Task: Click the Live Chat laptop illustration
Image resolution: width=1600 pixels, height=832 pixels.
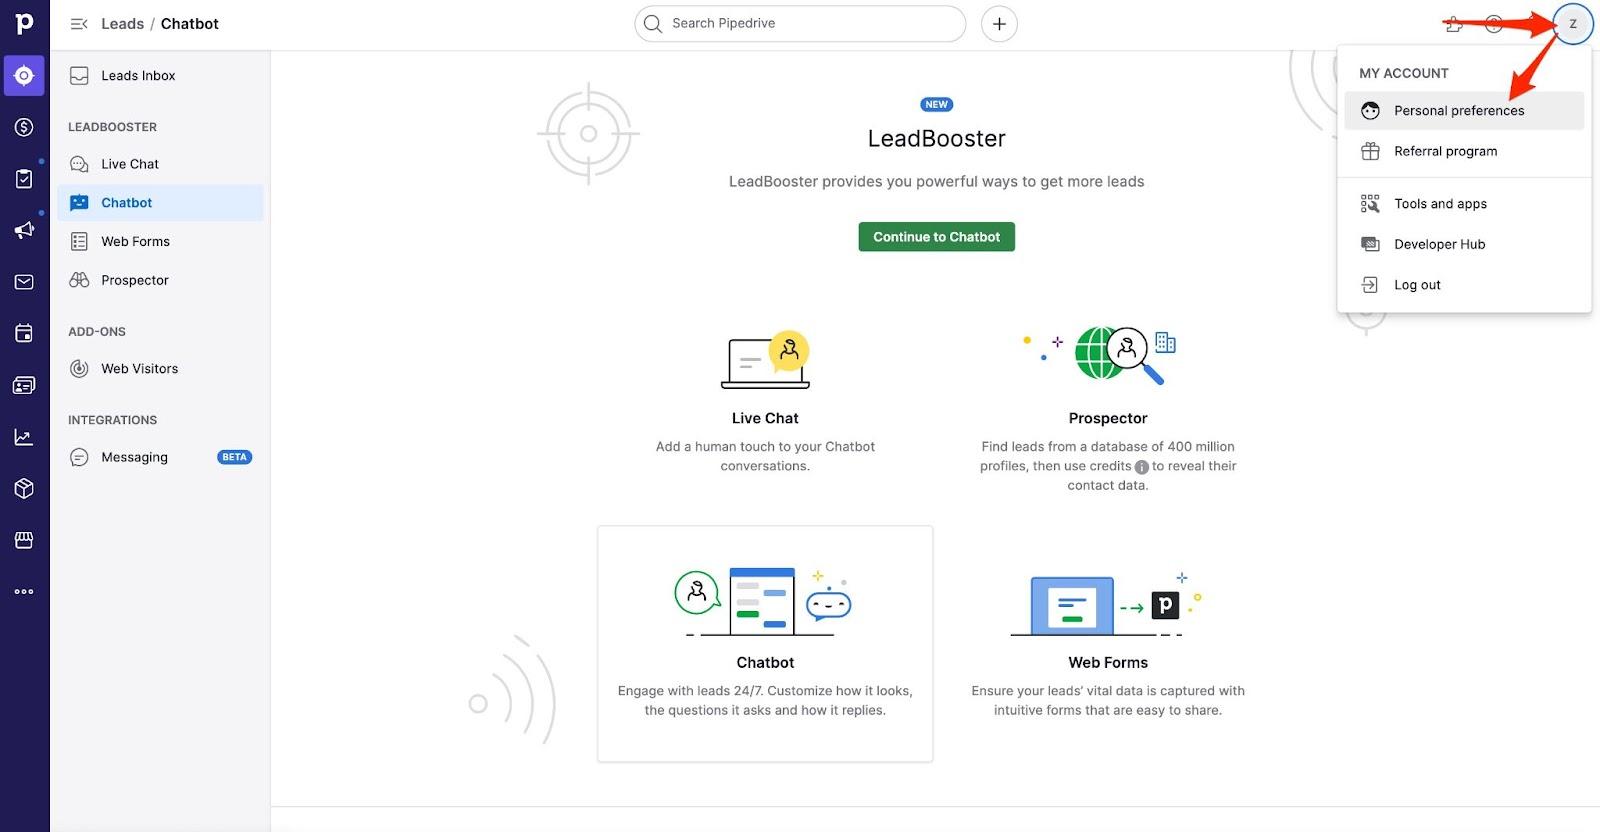Action: 765,360
